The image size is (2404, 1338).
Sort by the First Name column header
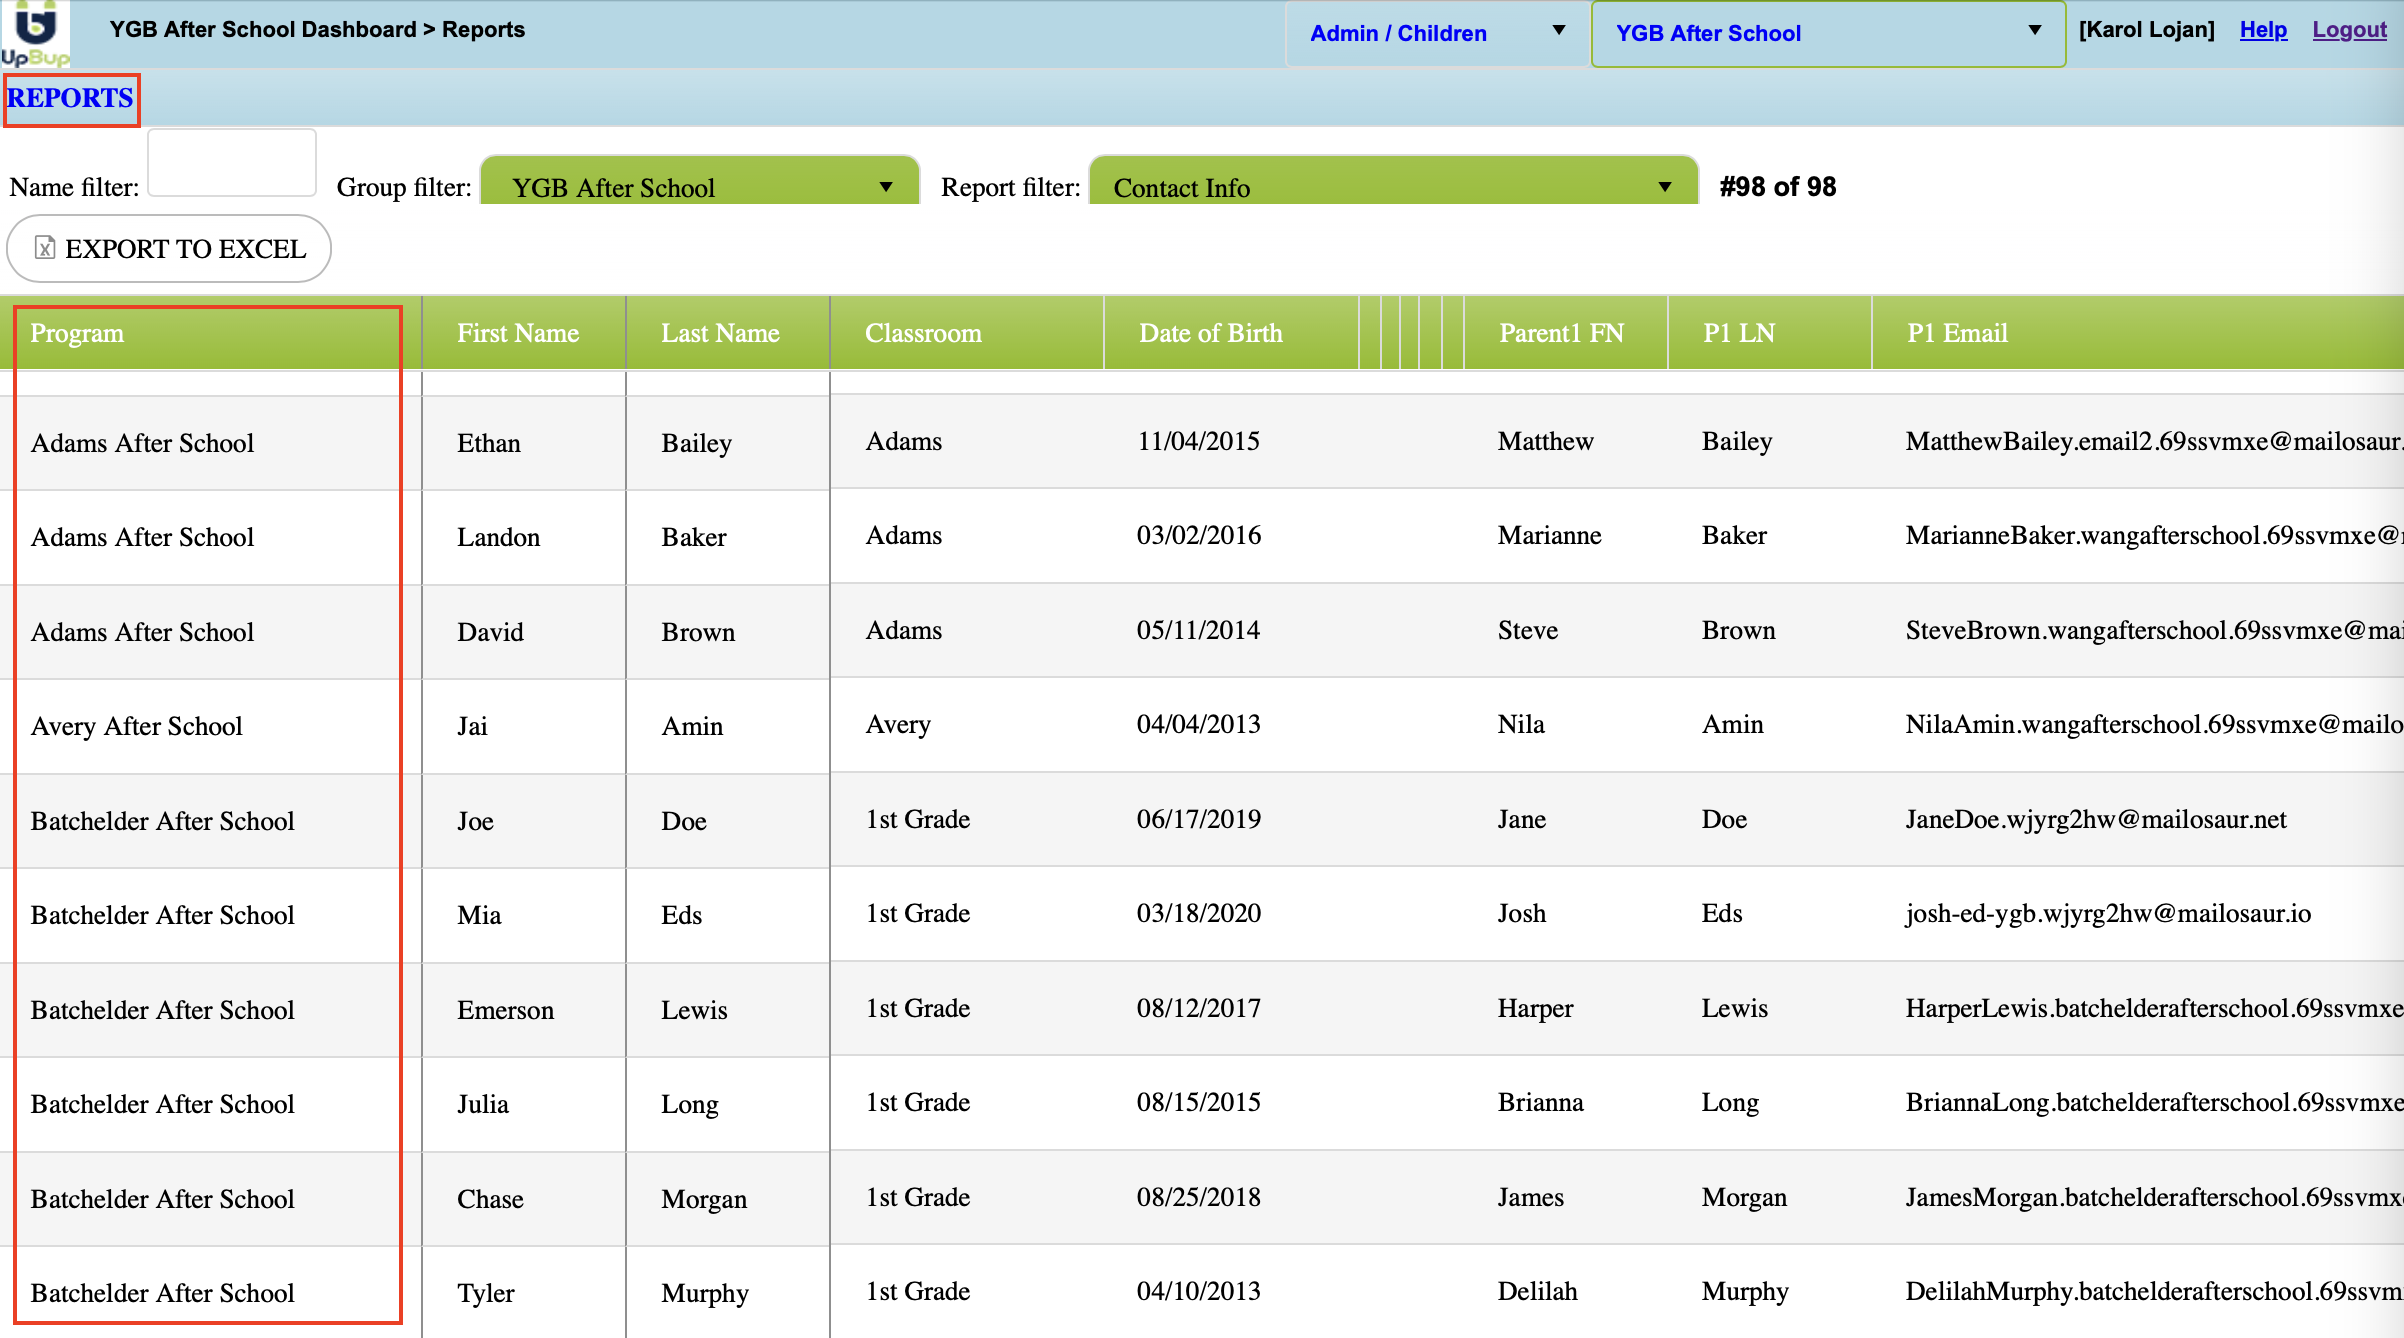(x=518, y=333)
